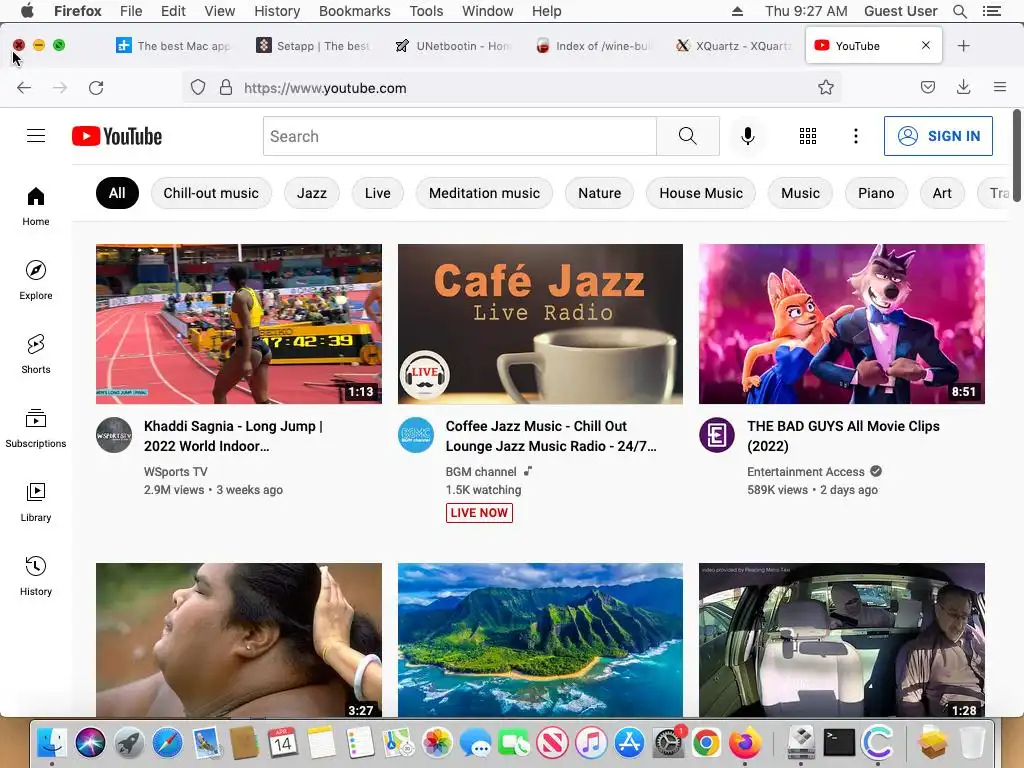Start voice search with microphone icon

pyautogui.click(x=748, y=136)
